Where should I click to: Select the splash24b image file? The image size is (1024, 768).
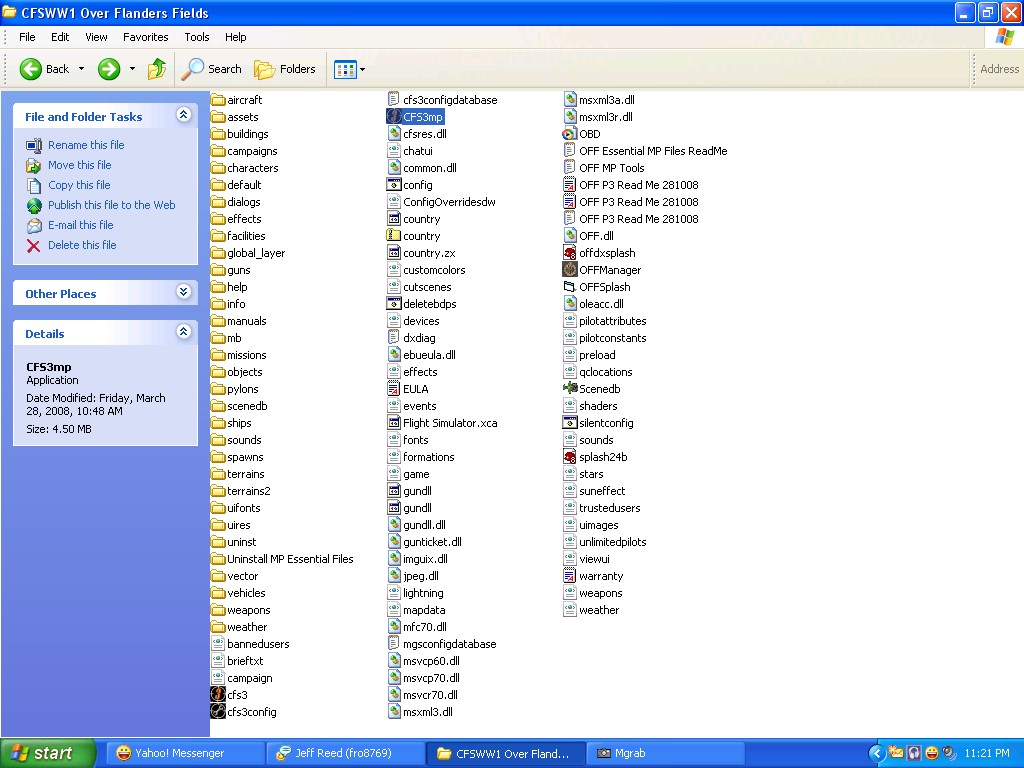(595, 456)
